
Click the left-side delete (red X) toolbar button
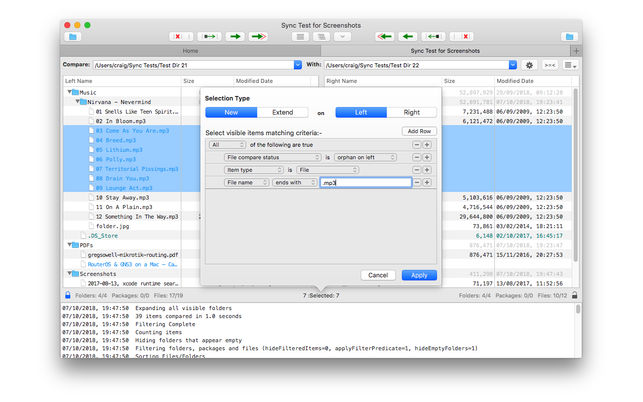(181, 37)
